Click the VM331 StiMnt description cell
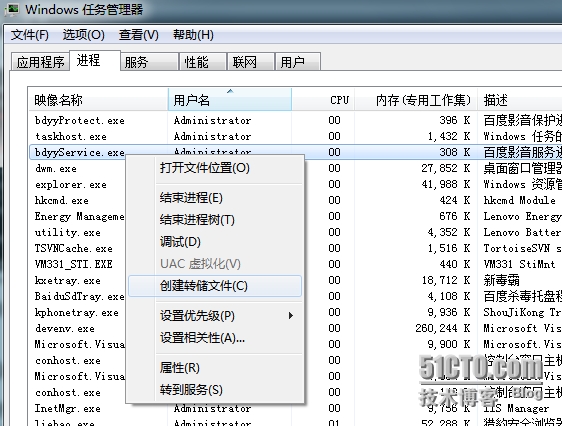This screenshot has width=562, height=426. click(x=519, y=264)
